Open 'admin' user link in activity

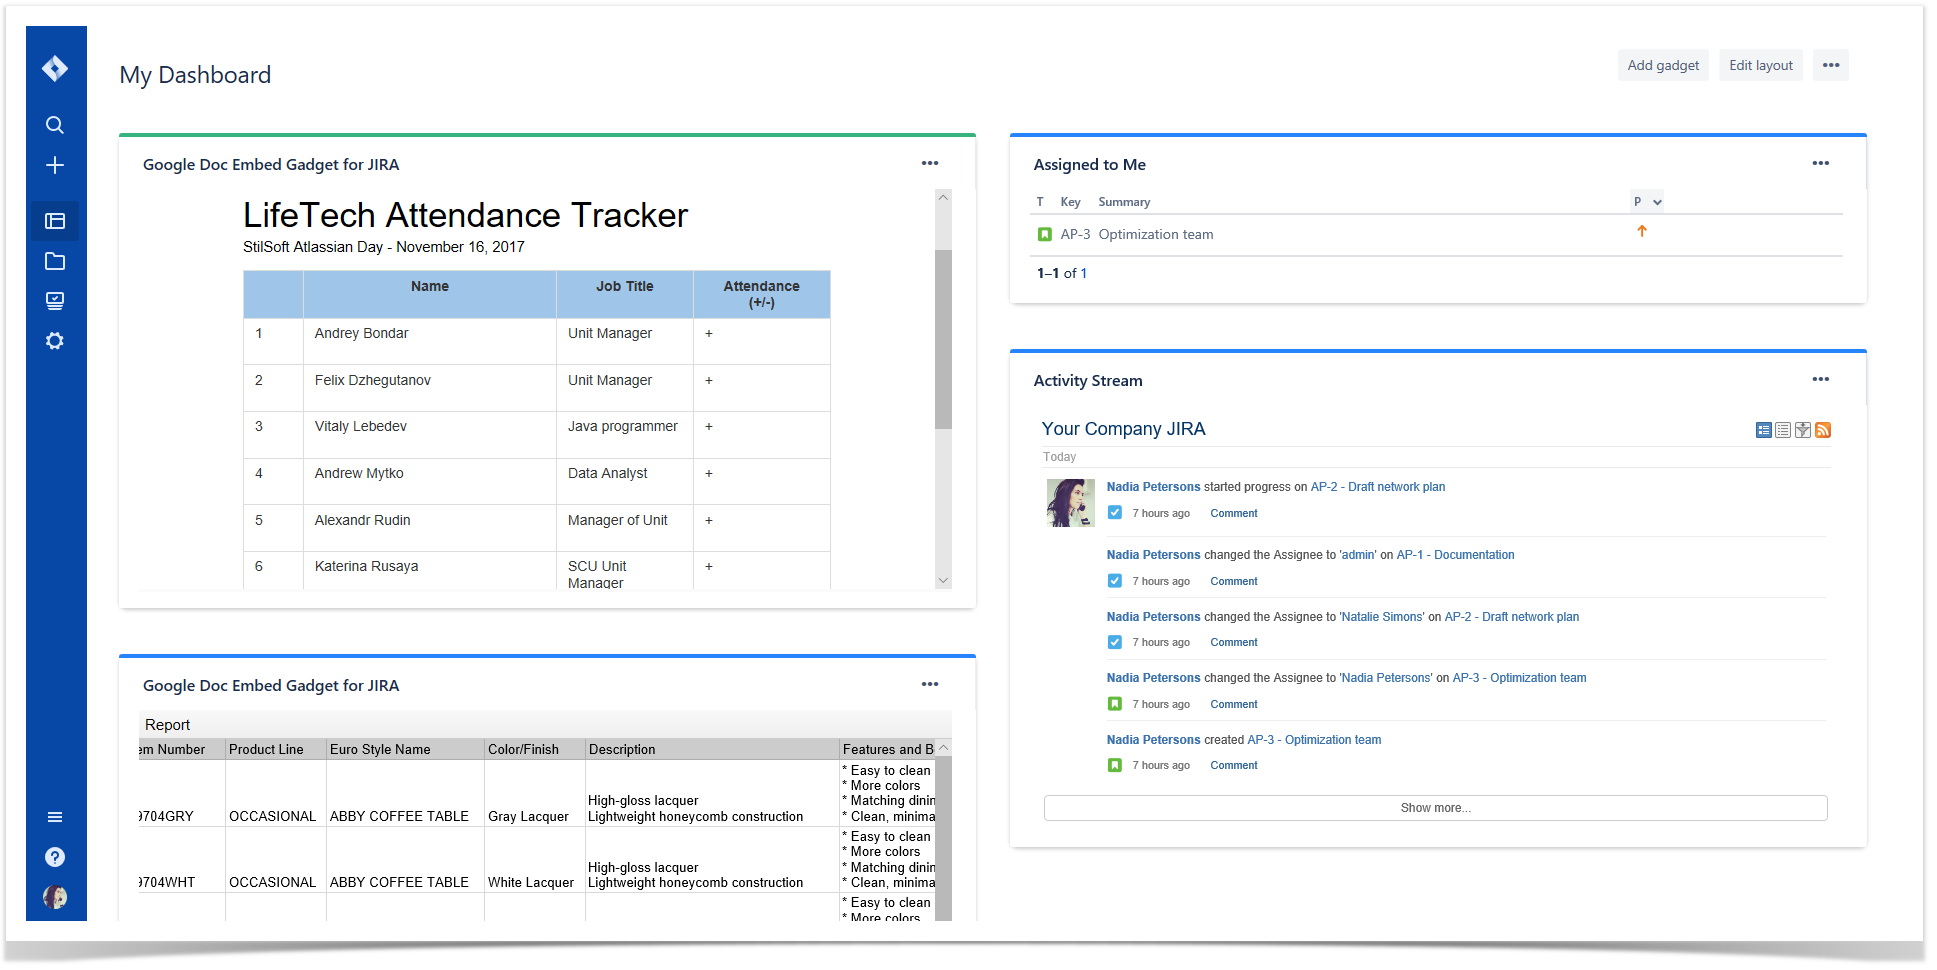[1359, 555]
